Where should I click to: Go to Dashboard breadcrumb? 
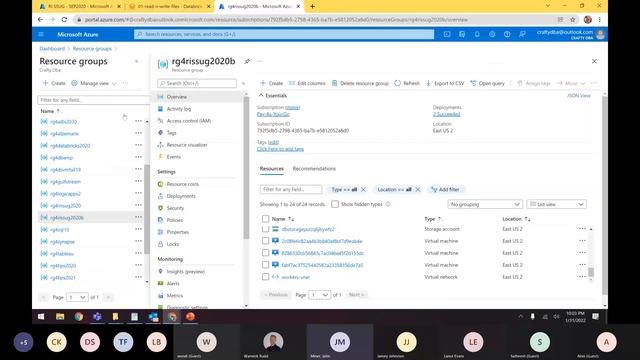point(52,49)
